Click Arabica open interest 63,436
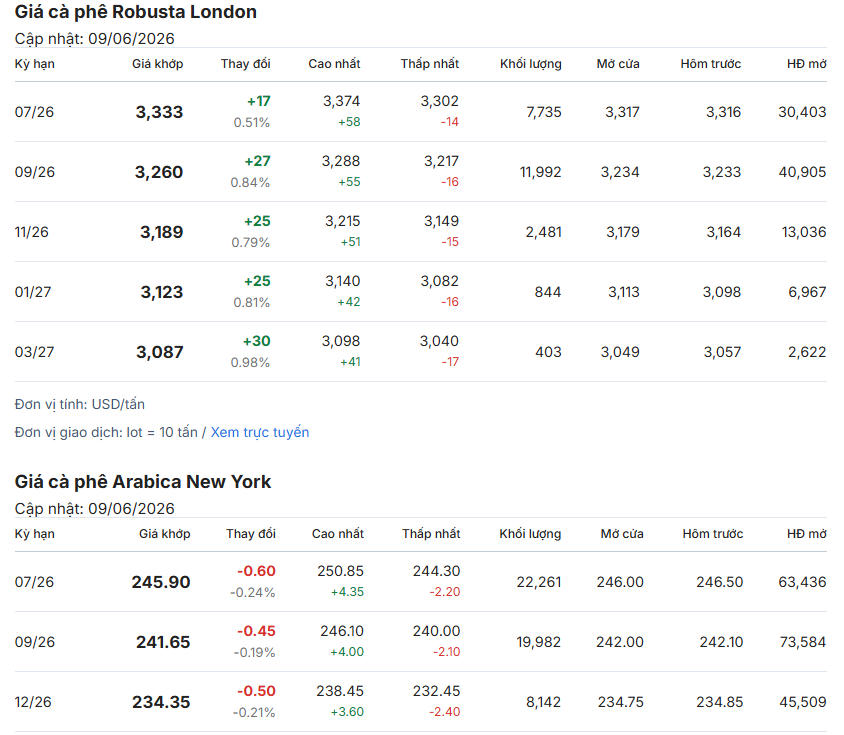 coord(802,582)
